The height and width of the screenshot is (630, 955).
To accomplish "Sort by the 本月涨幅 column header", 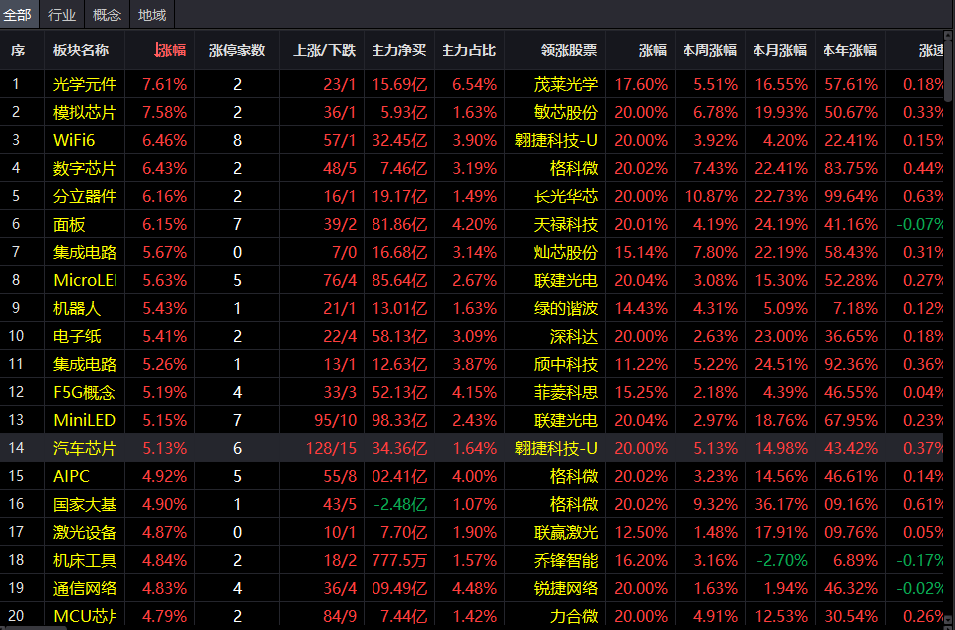I will point(780,51).
